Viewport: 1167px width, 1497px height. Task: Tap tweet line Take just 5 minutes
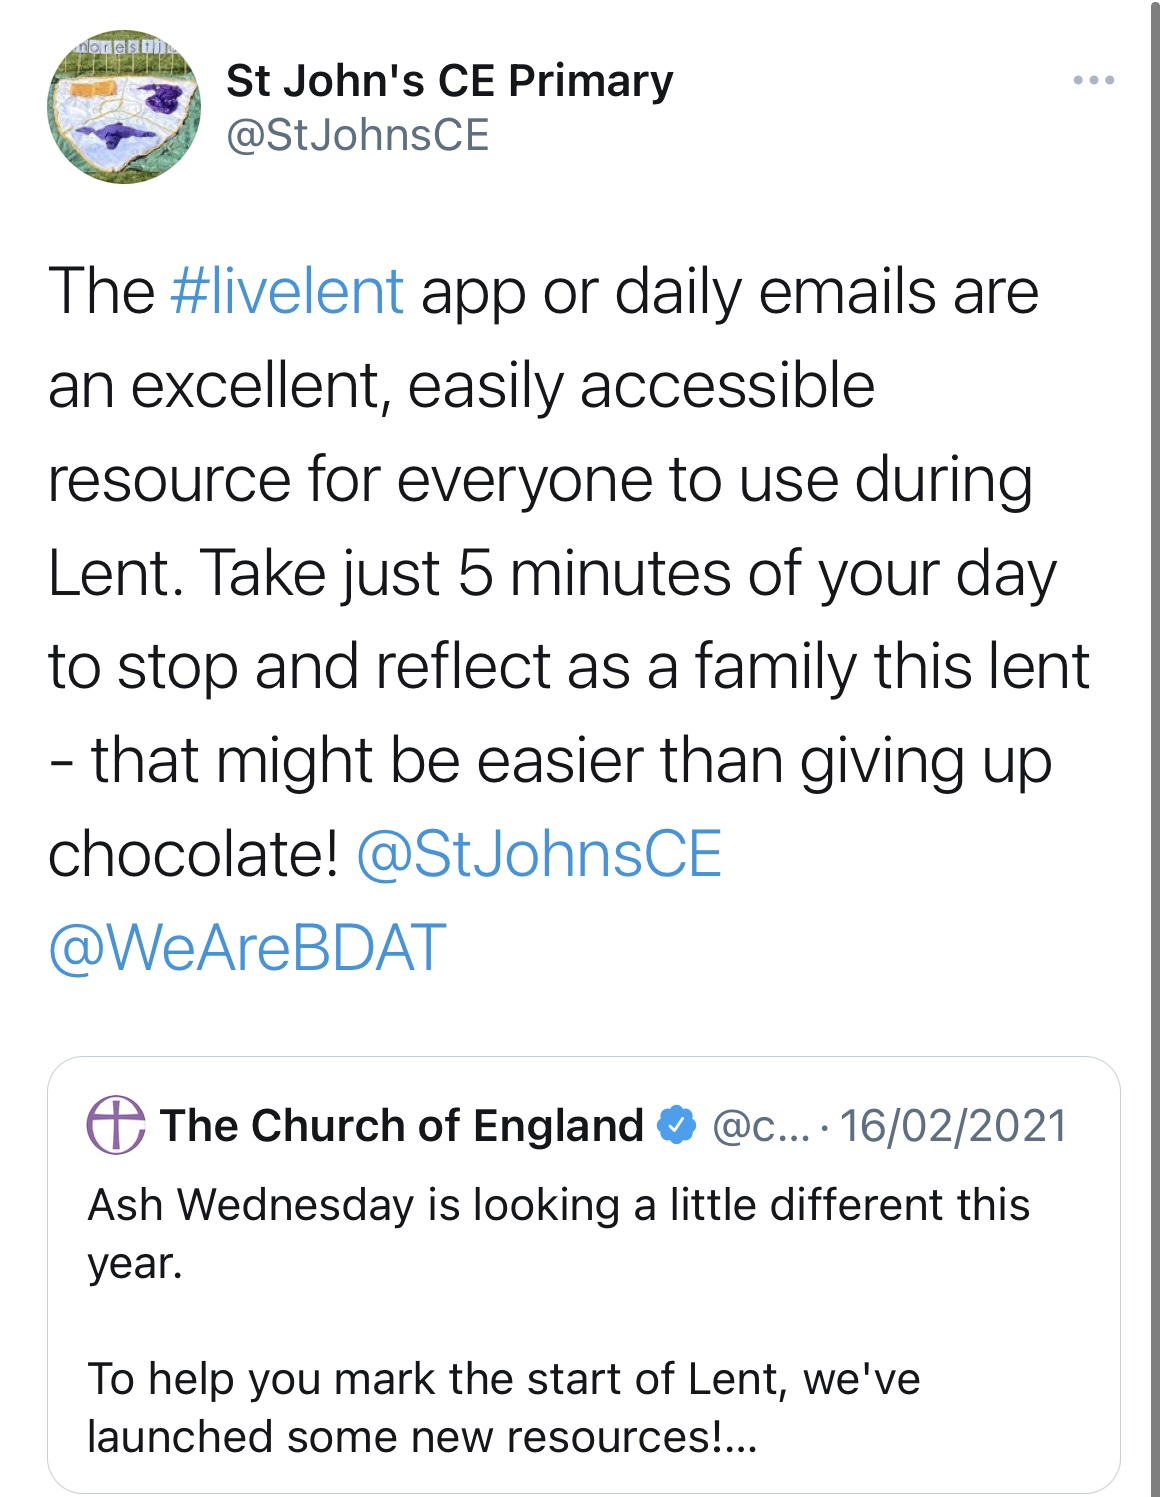point(551,574)
